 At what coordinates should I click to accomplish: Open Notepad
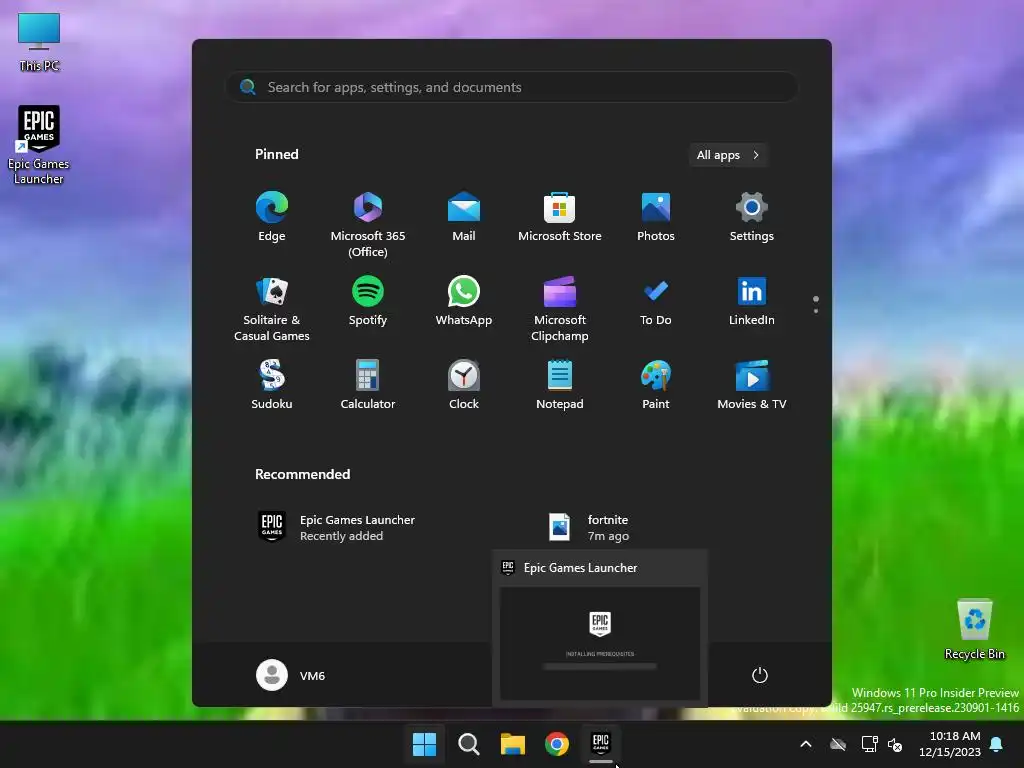(560, 385)
